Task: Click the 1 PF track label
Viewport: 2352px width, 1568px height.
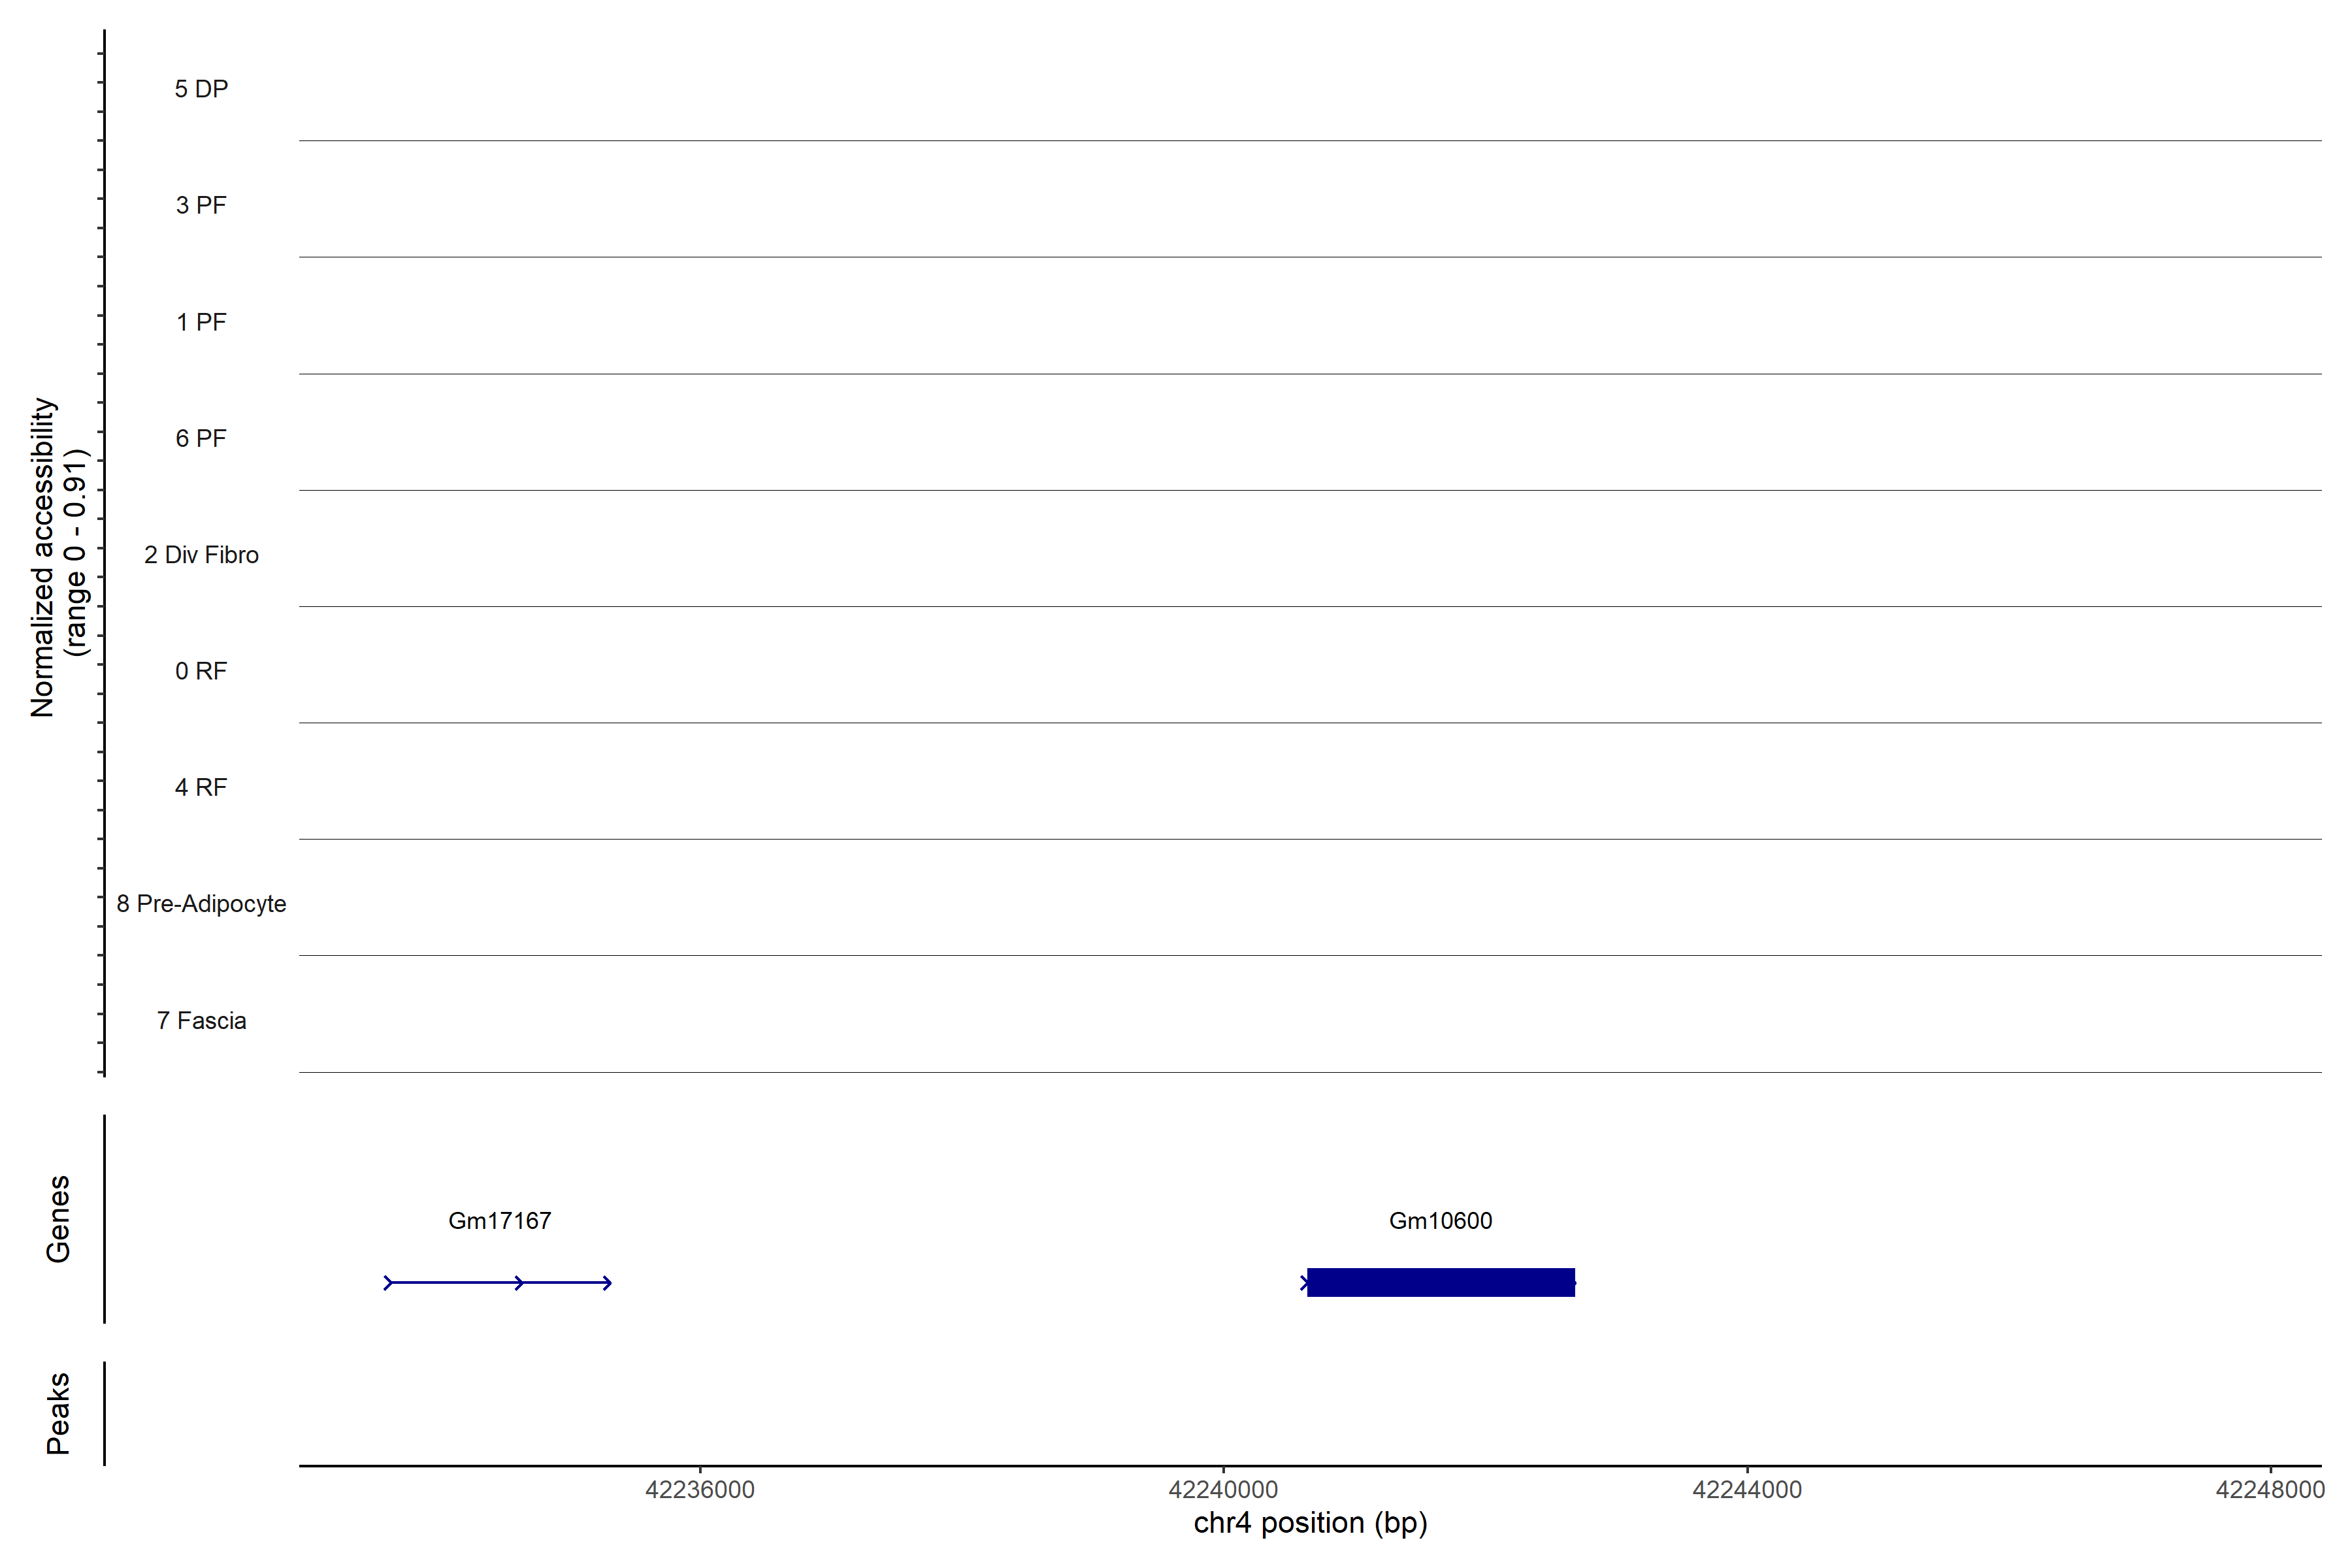Action: [x=201, y=322]
